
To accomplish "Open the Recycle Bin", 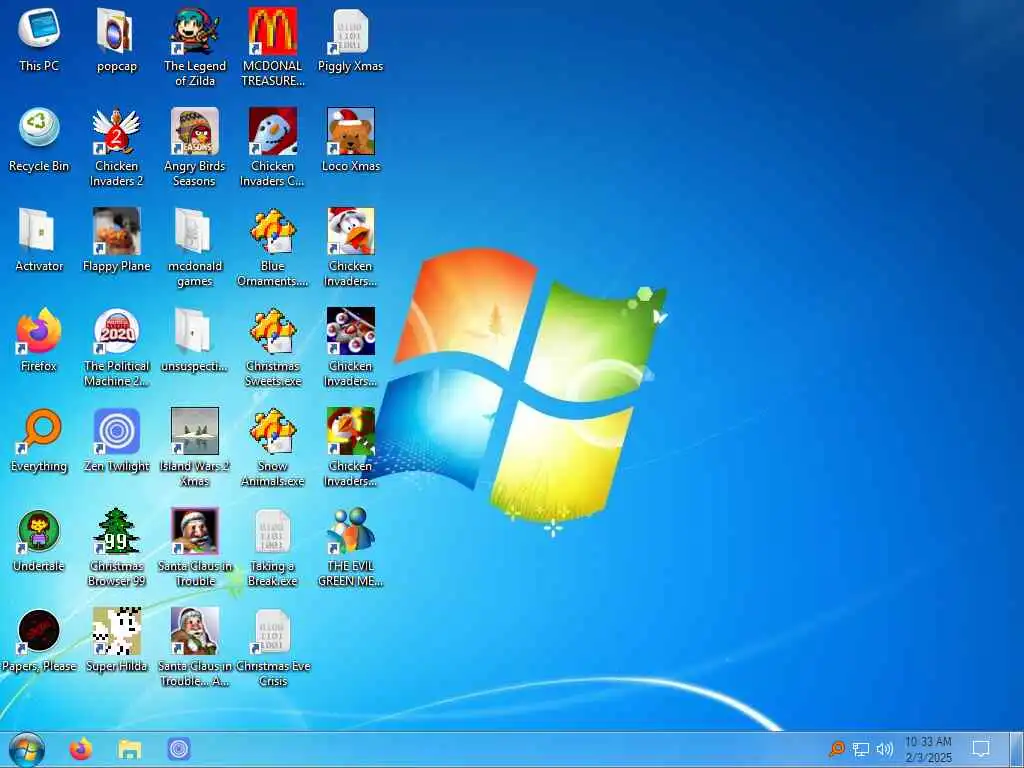I will click(39, 140).
